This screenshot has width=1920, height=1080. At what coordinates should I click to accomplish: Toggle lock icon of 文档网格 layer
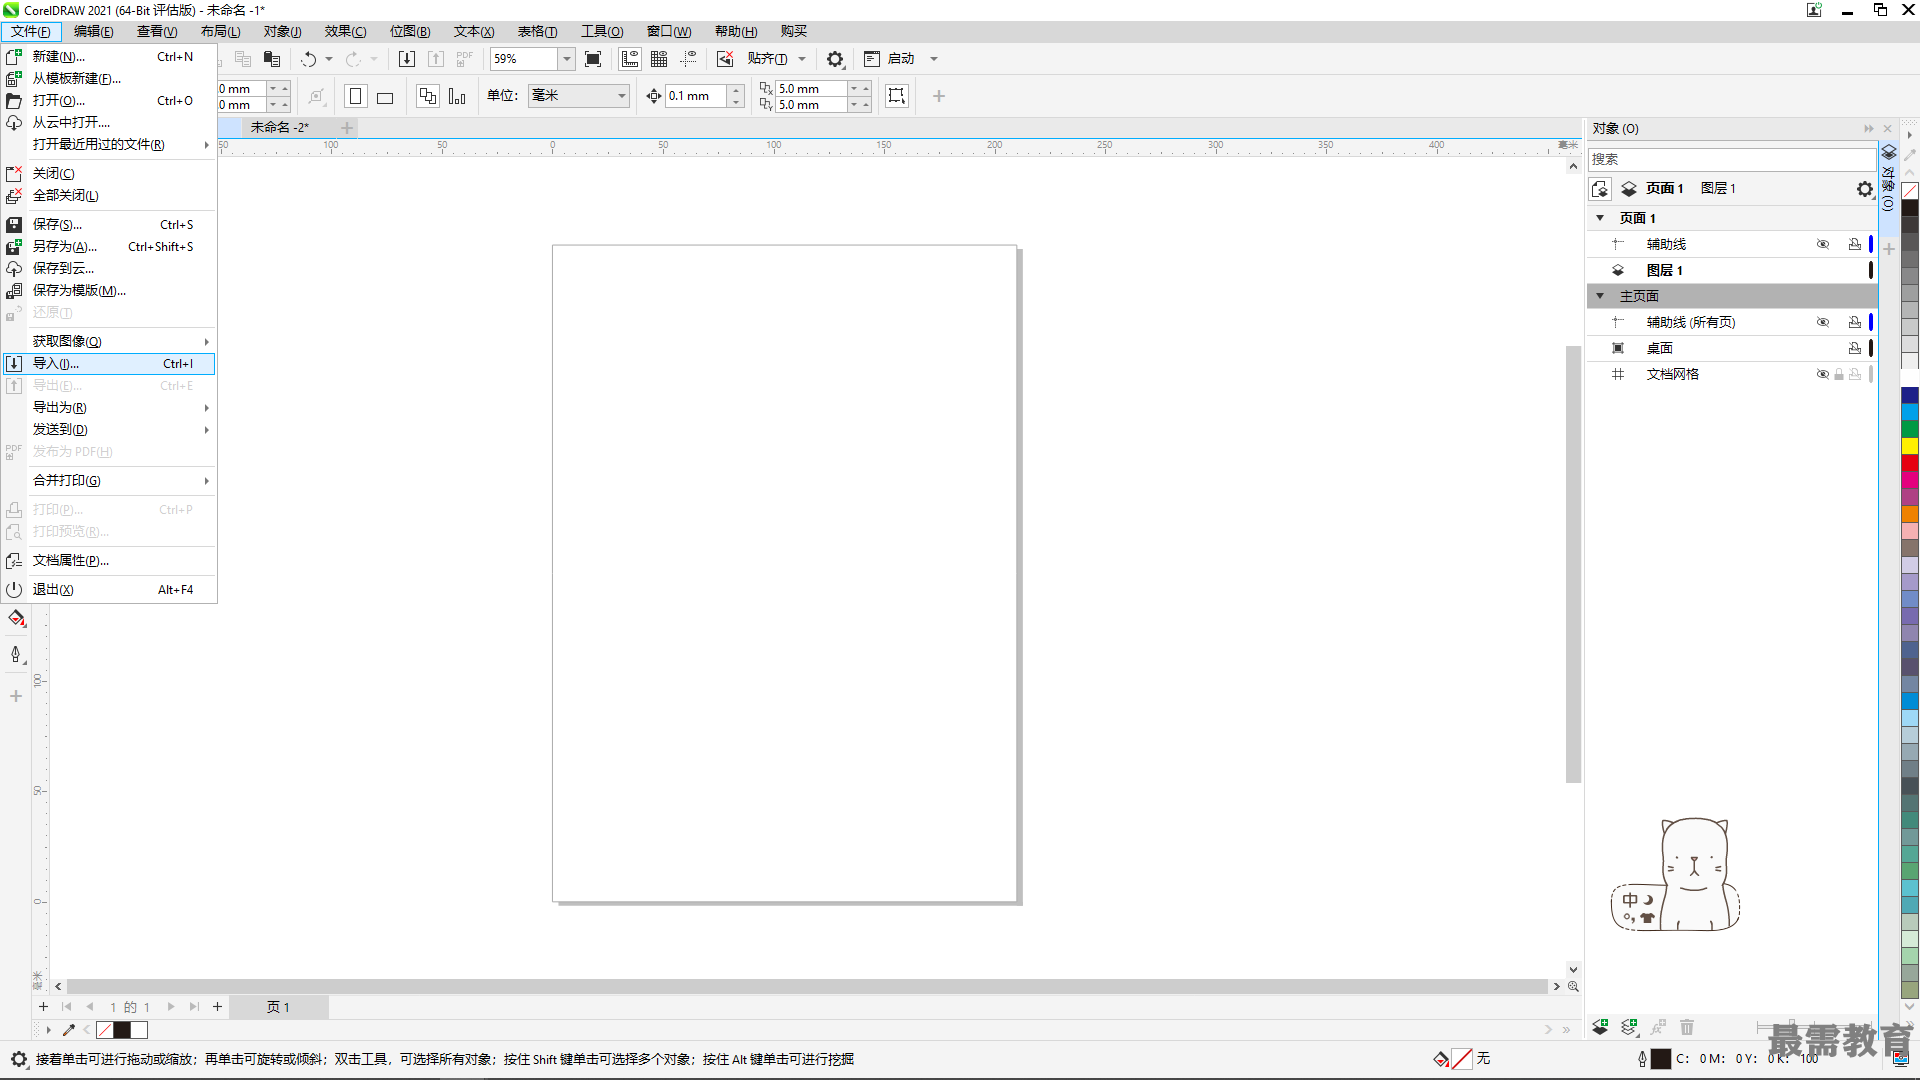pyautogui.click(x=1839, y=374)
